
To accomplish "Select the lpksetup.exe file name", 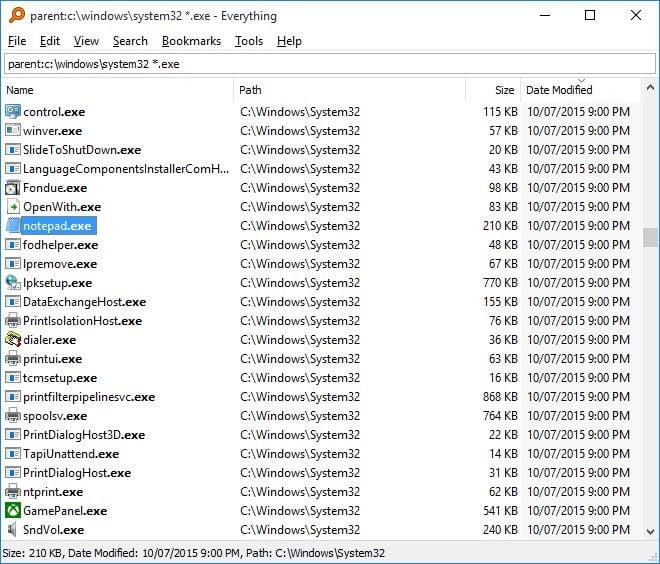I will [58, 282].
